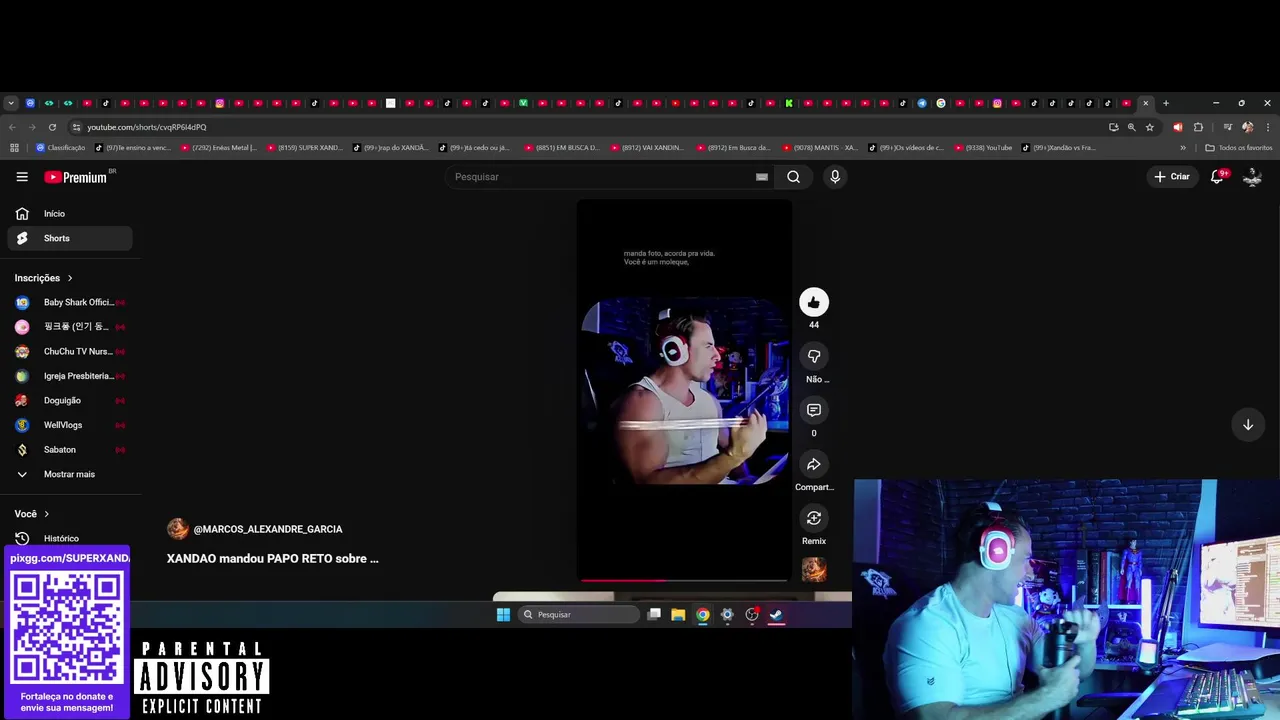1280x720 pixels.
Task: Start voice search with microphone
Action: (835, 177)
